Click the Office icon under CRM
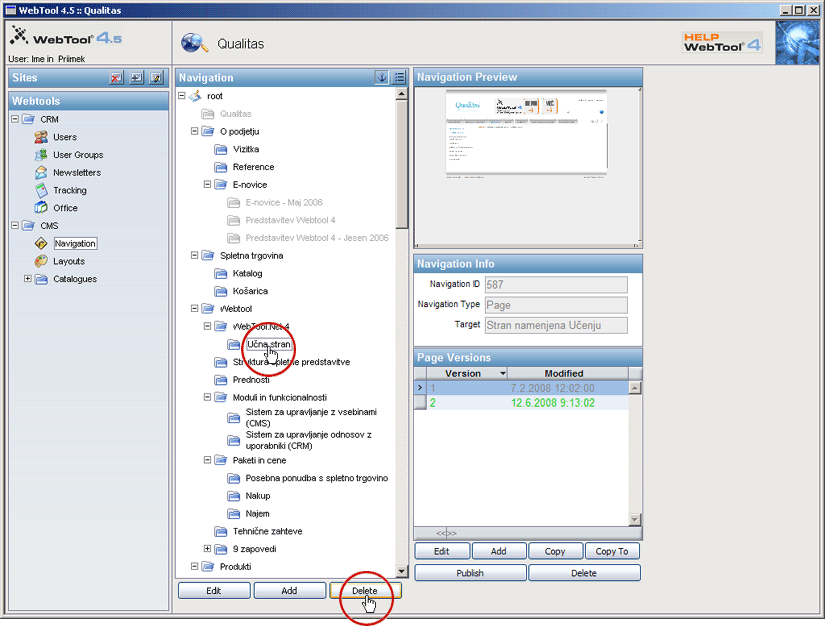Image resolution: width=825 pixels, height=635 pixels. point(41,208)
